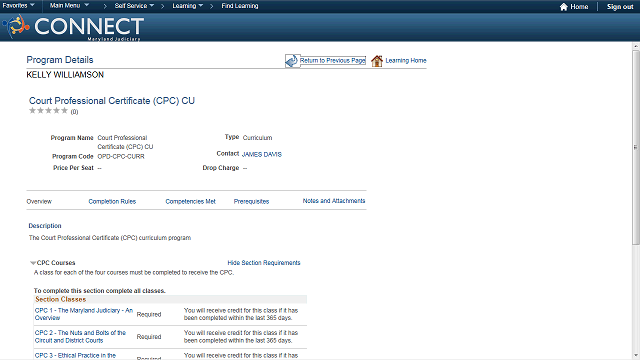The width and height of the screenshot is (640, 360).
Task: Sign out of the application
Action: coord(620,7)
